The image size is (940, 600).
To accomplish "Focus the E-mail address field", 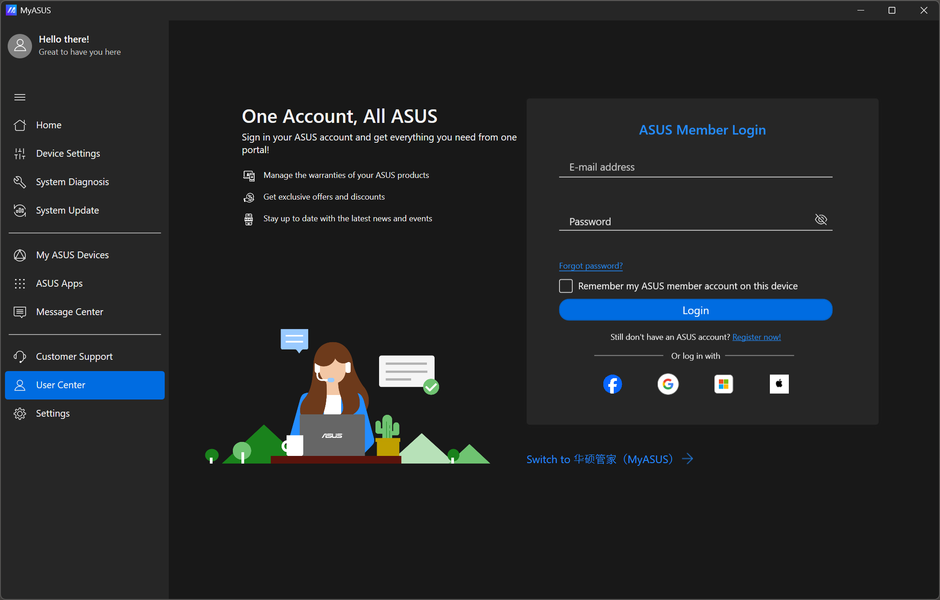I will click(695, 167).
